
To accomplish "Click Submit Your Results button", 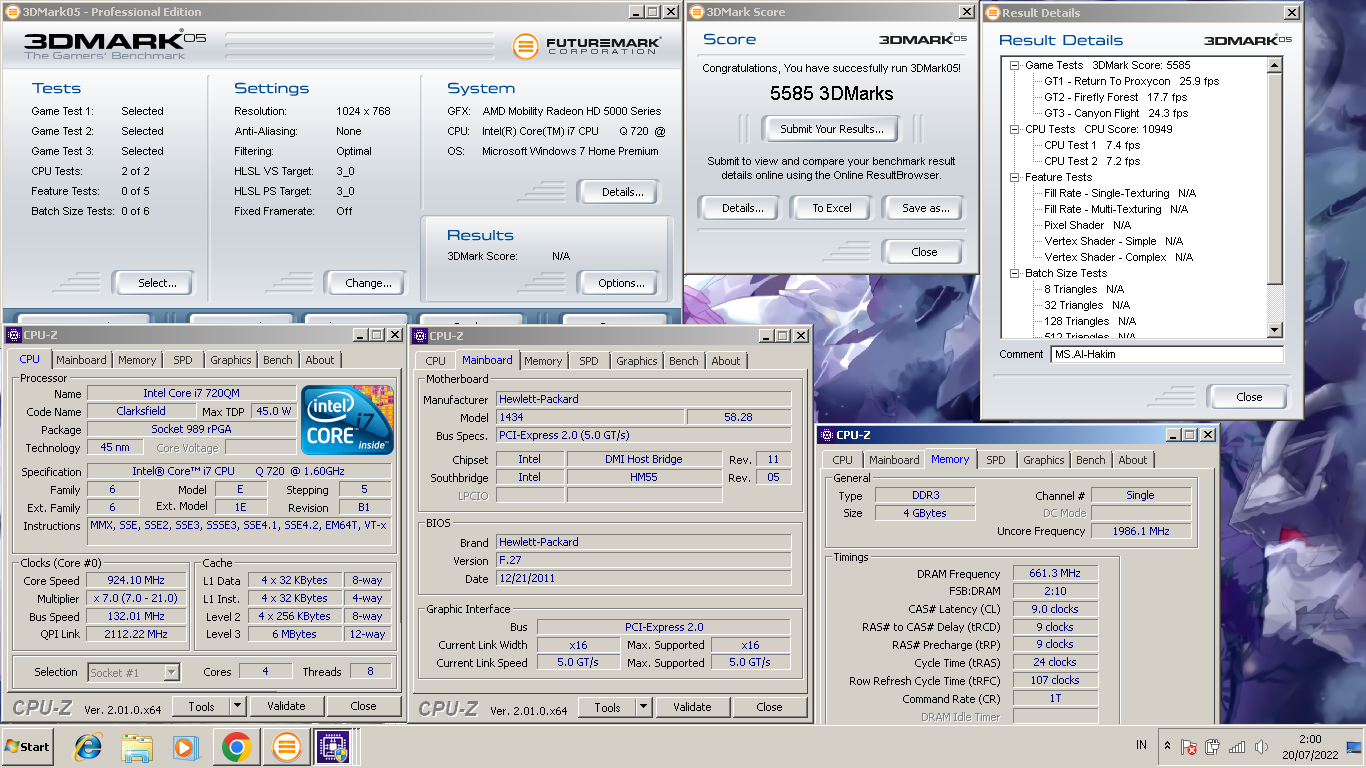I will [832, 129].
